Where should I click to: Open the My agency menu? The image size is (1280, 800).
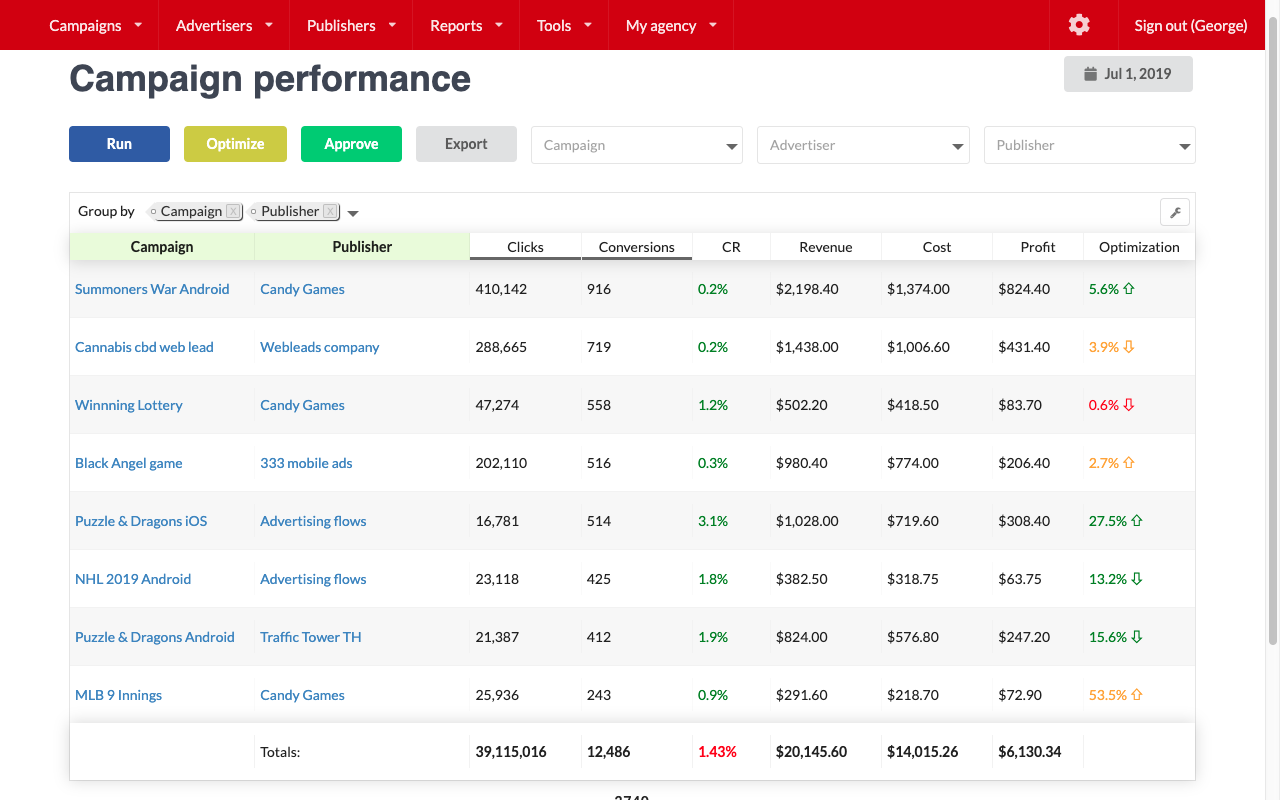(x=671, y=25)
